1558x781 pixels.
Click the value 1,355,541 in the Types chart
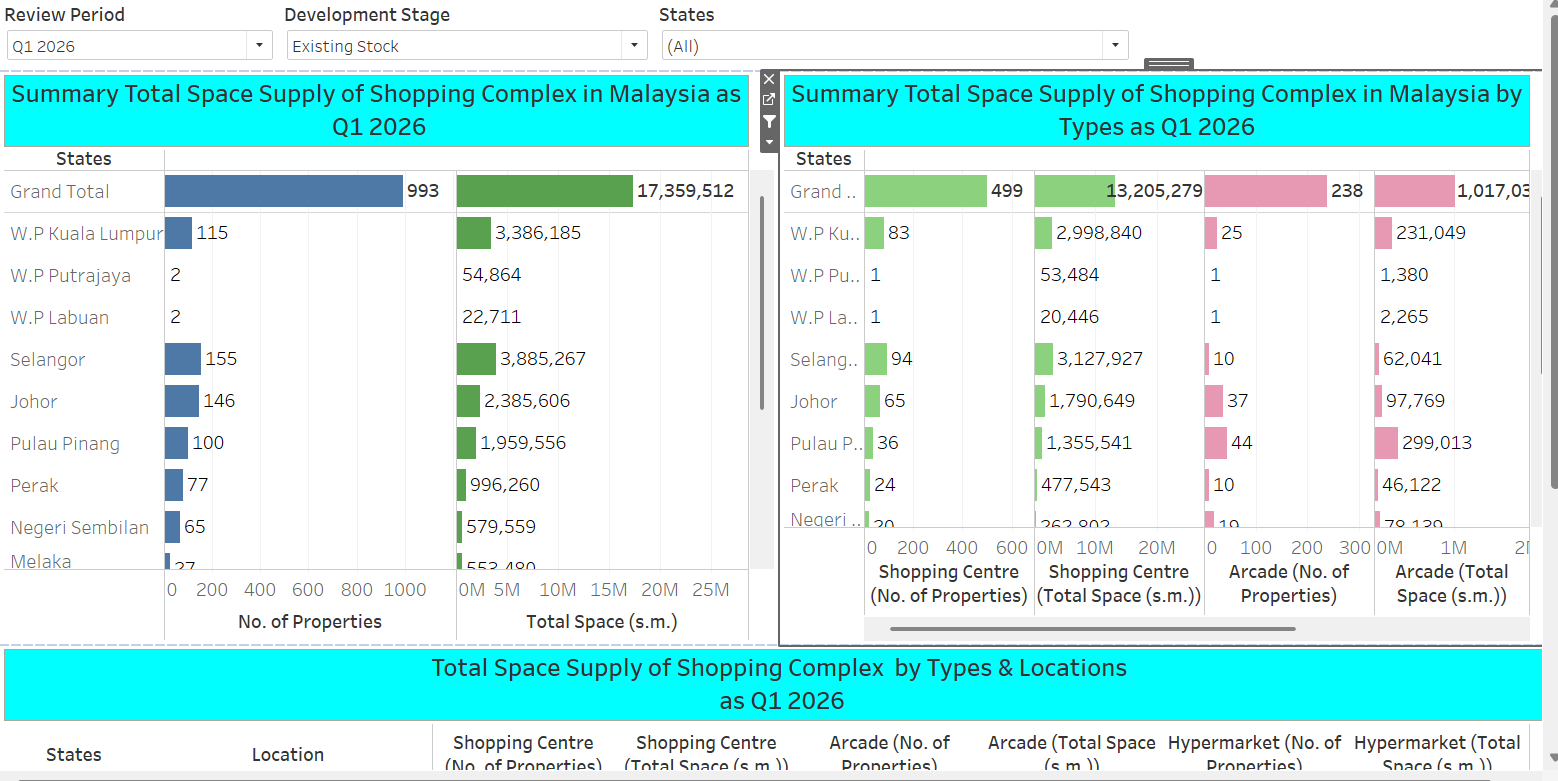(x=1089, y=443)
